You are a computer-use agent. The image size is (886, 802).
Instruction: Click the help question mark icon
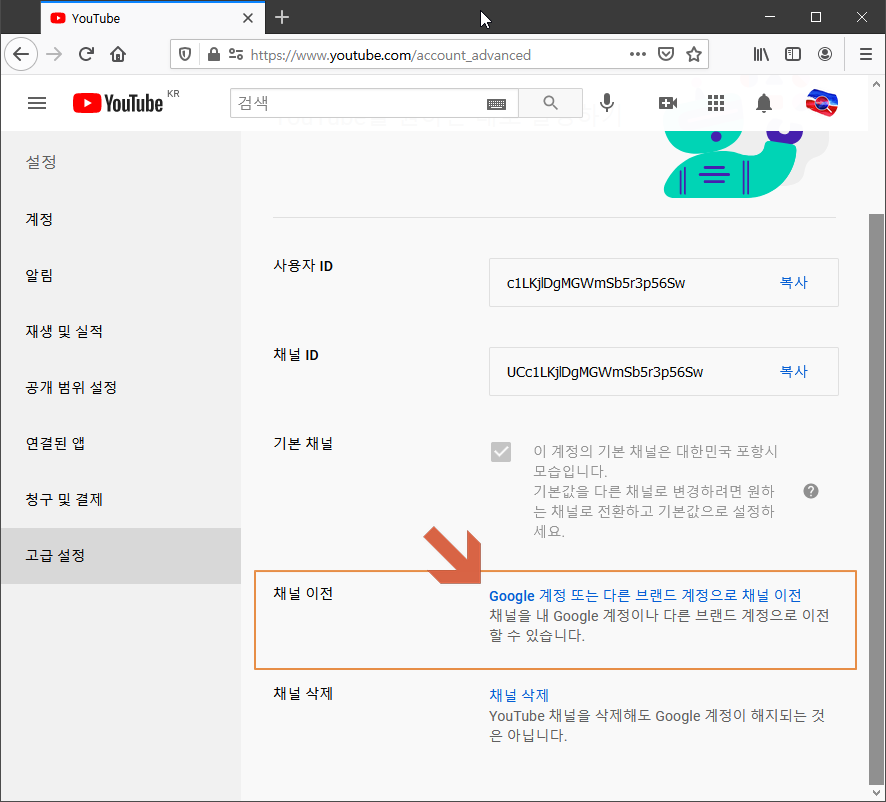pos(811,491)
